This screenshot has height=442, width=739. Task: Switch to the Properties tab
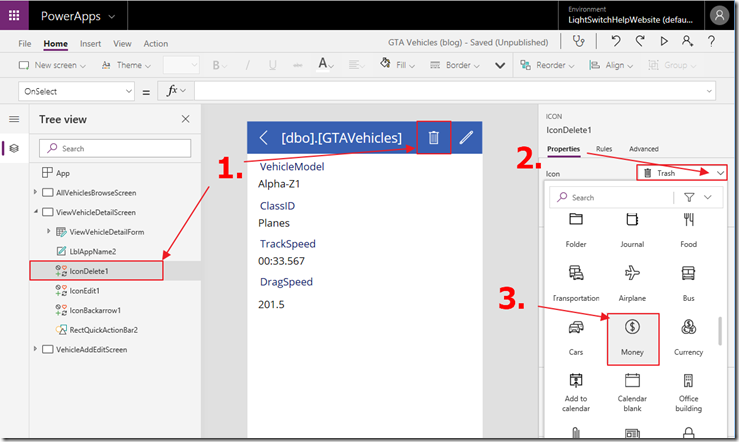[563, 149]
